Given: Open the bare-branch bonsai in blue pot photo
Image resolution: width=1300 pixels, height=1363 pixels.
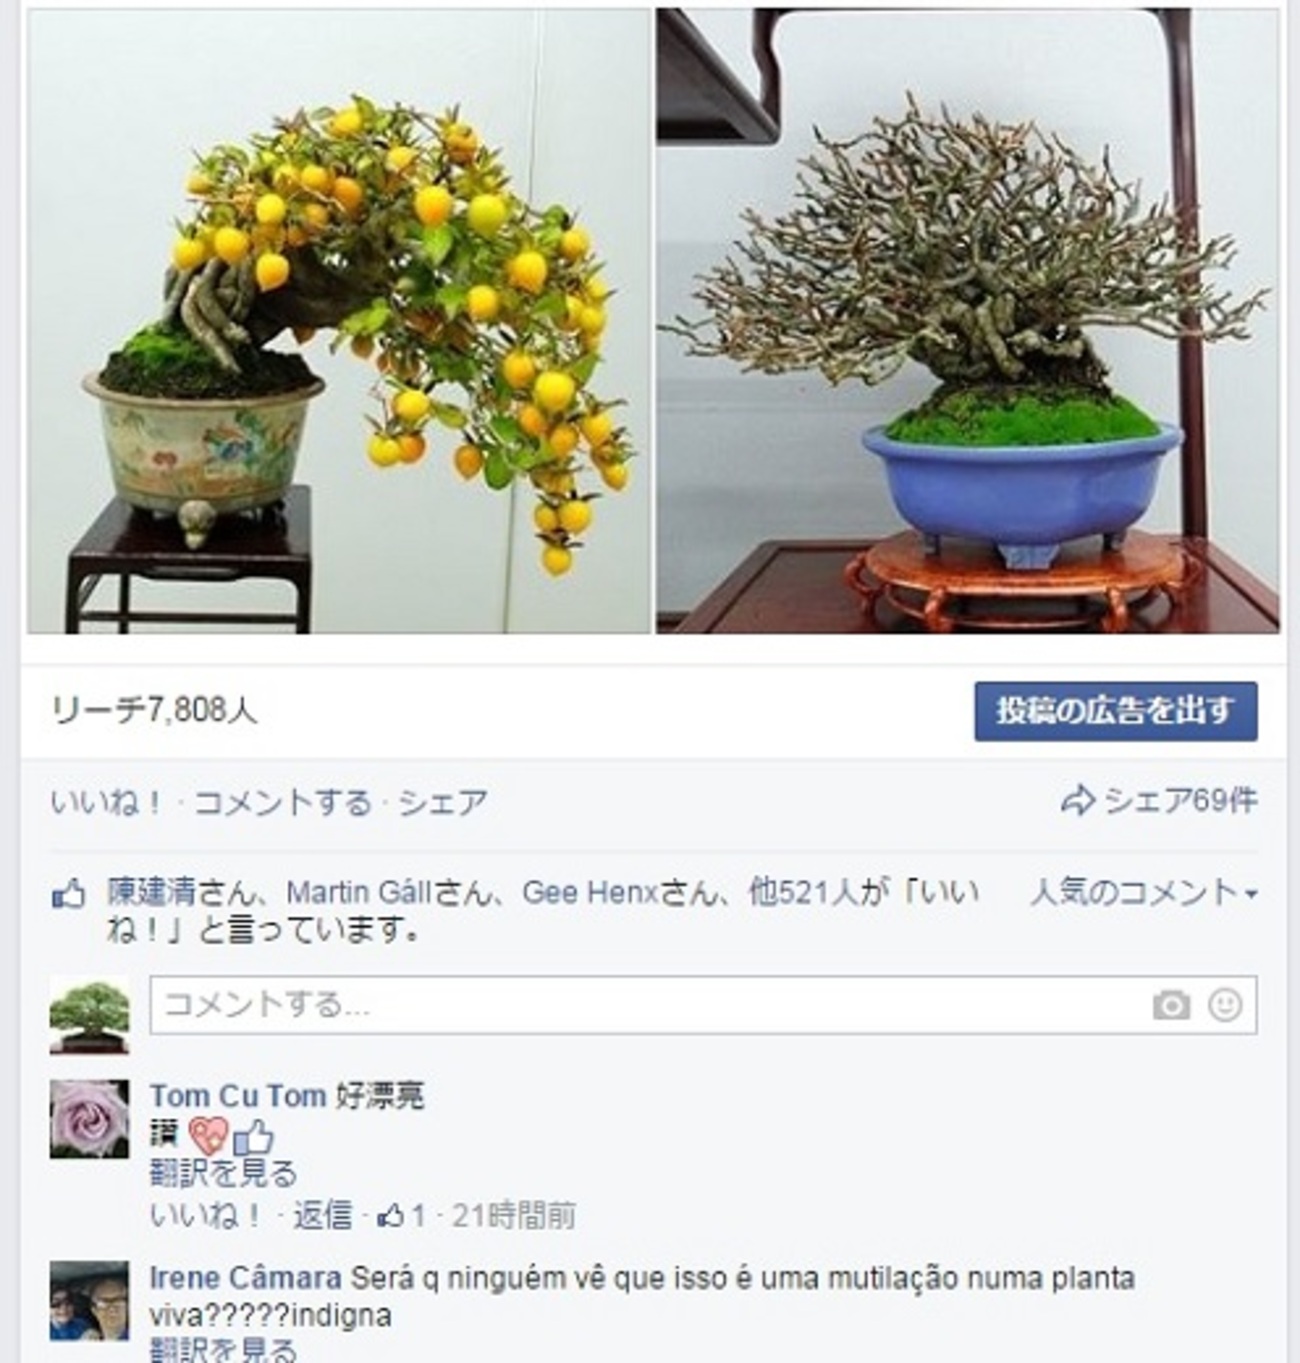Looking at the screenshot, I should pos(967,321).
